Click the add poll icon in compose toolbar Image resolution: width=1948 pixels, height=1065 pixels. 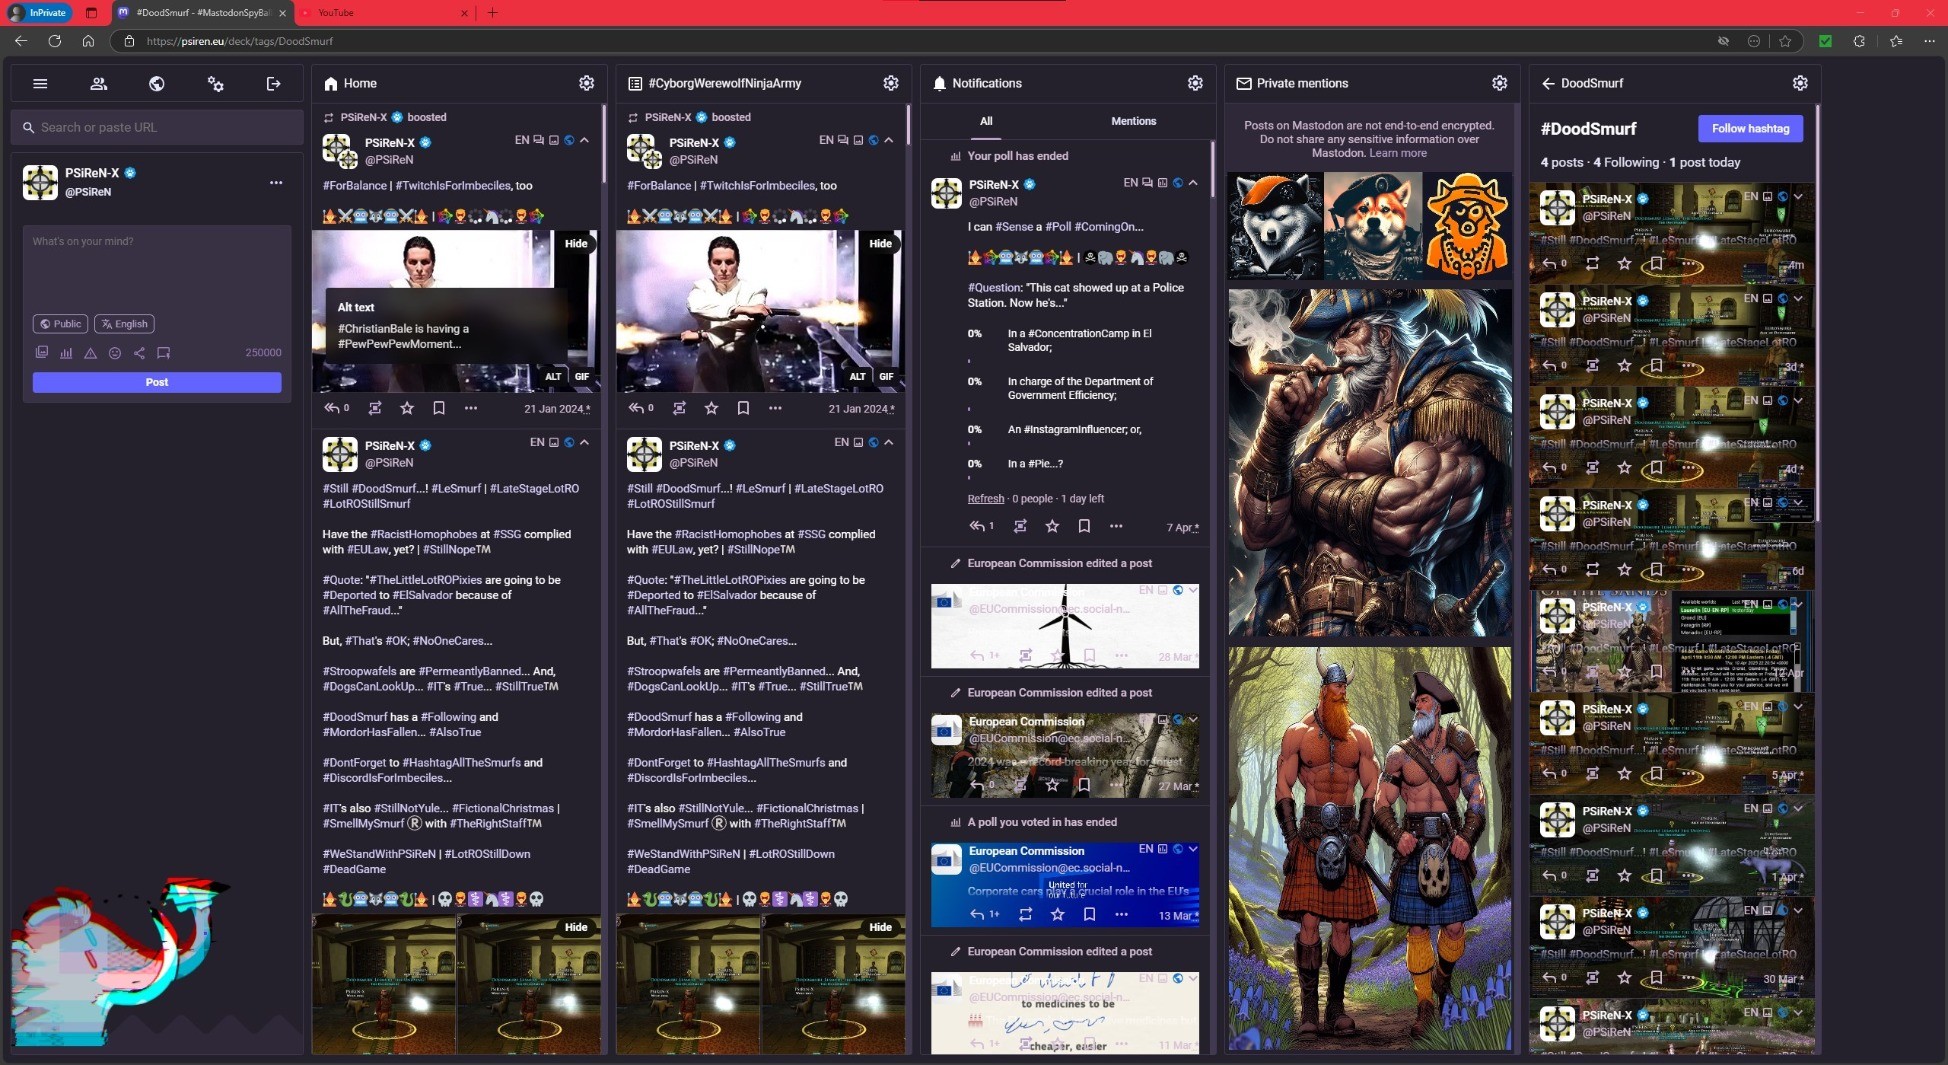tap(66, 353)
